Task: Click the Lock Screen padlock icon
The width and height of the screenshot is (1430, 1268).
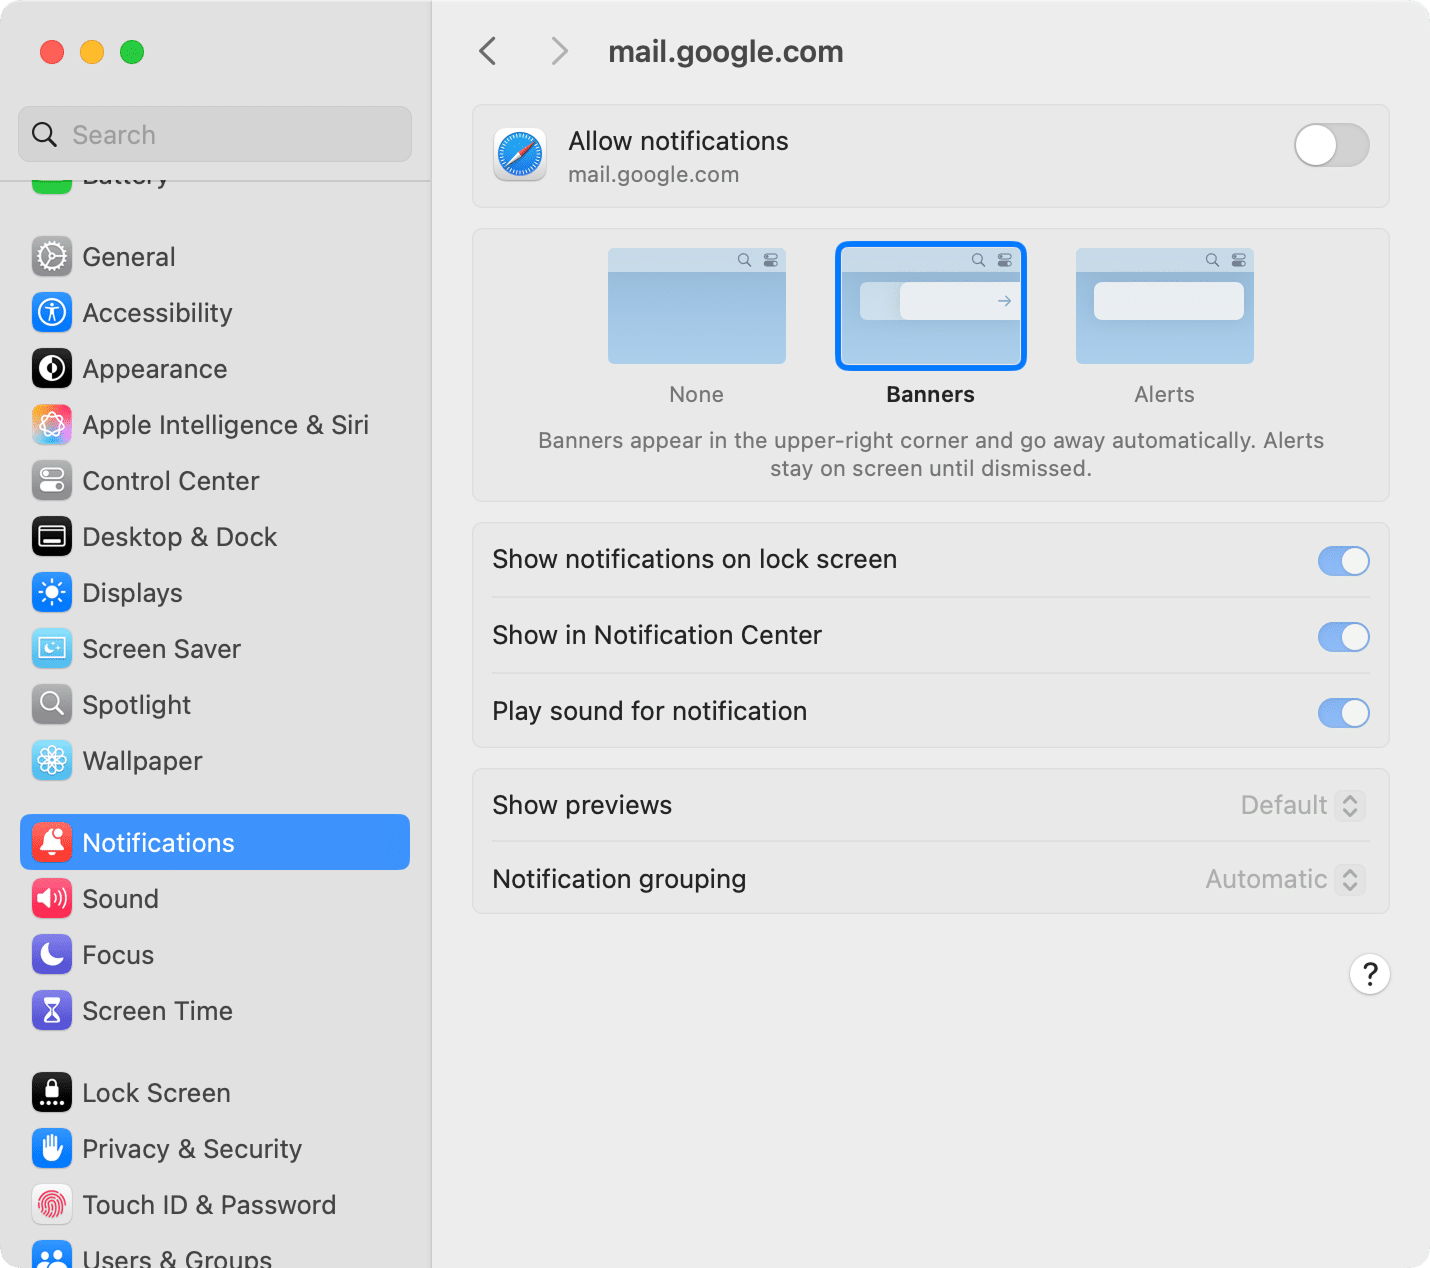Action: pyautogui.click(x=52, y=1093)
